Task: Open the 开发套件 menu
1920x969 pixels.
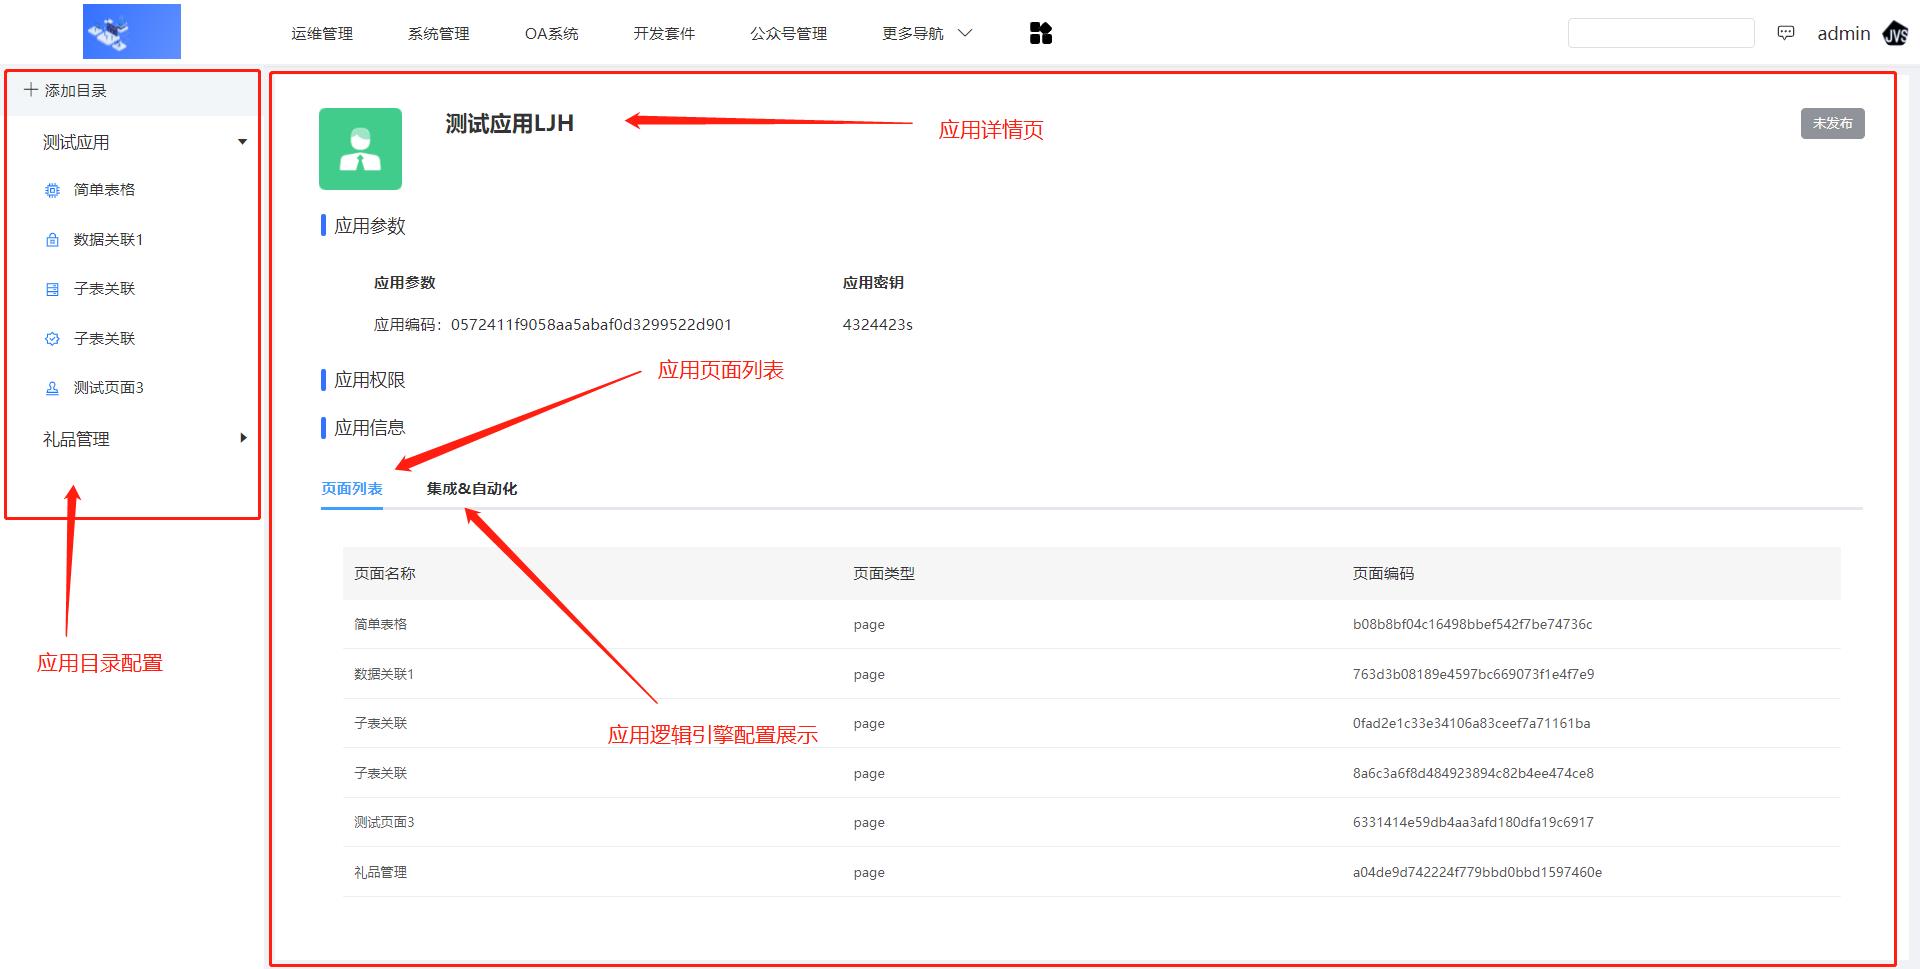Action: [x=664, y=33]
